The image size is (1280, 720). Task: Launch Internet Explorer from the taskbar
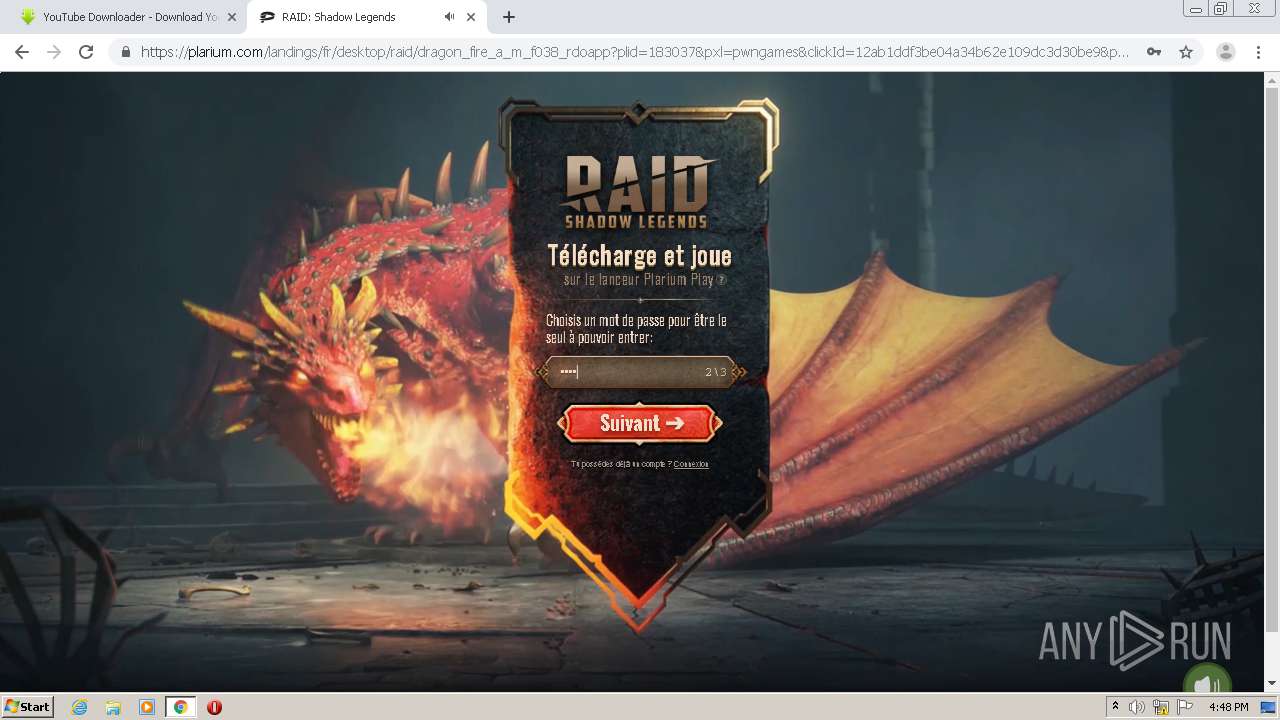[79, 707]
